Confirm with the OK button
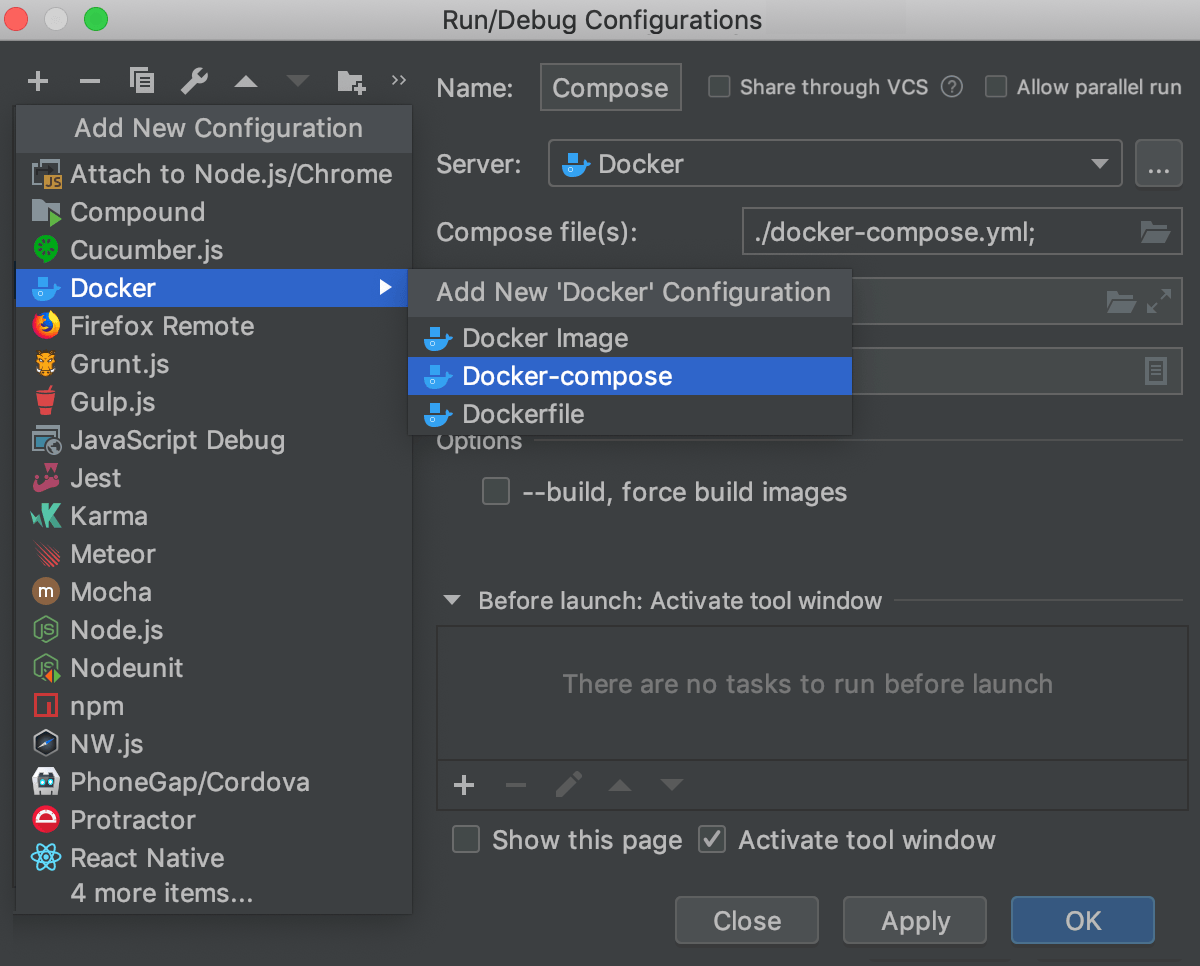Image resolution: width=1200 pixels, height=966 pixels. pyautogui.click(x=1083, y=921)
